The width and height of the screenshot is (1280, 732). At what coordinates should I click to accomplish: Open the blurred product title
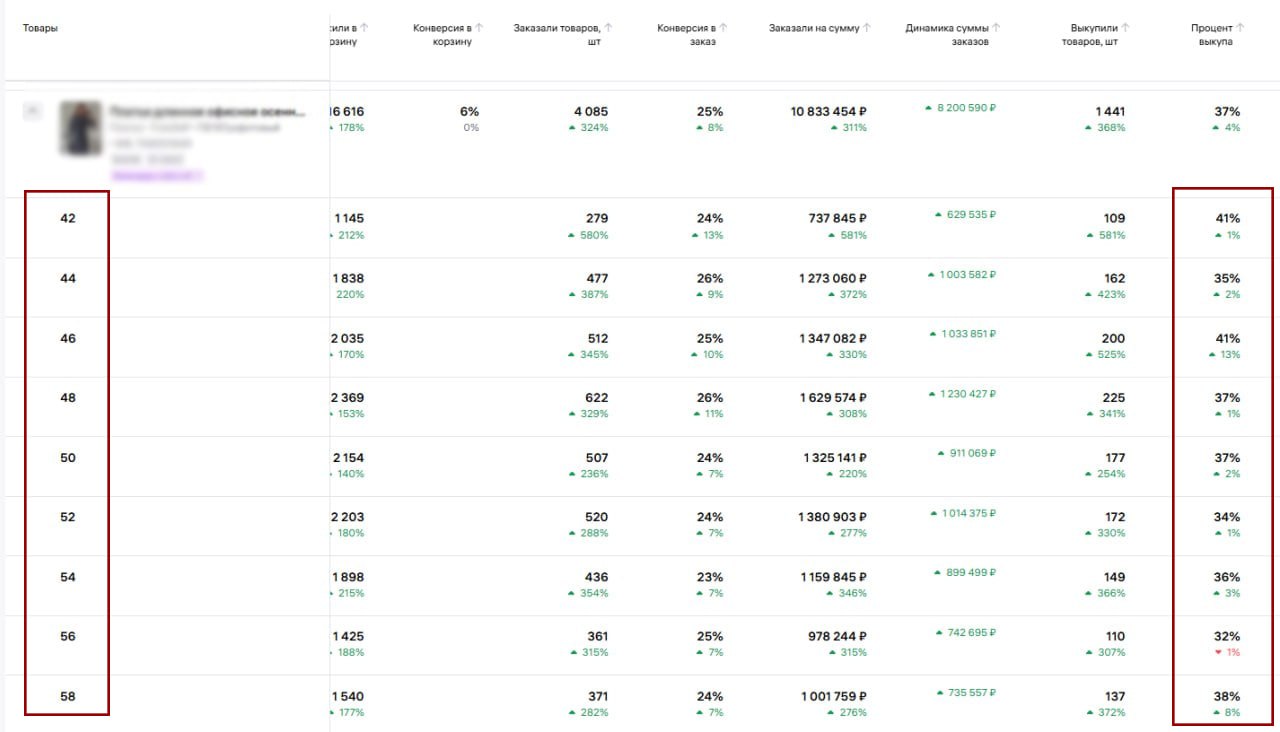point(207,111)
